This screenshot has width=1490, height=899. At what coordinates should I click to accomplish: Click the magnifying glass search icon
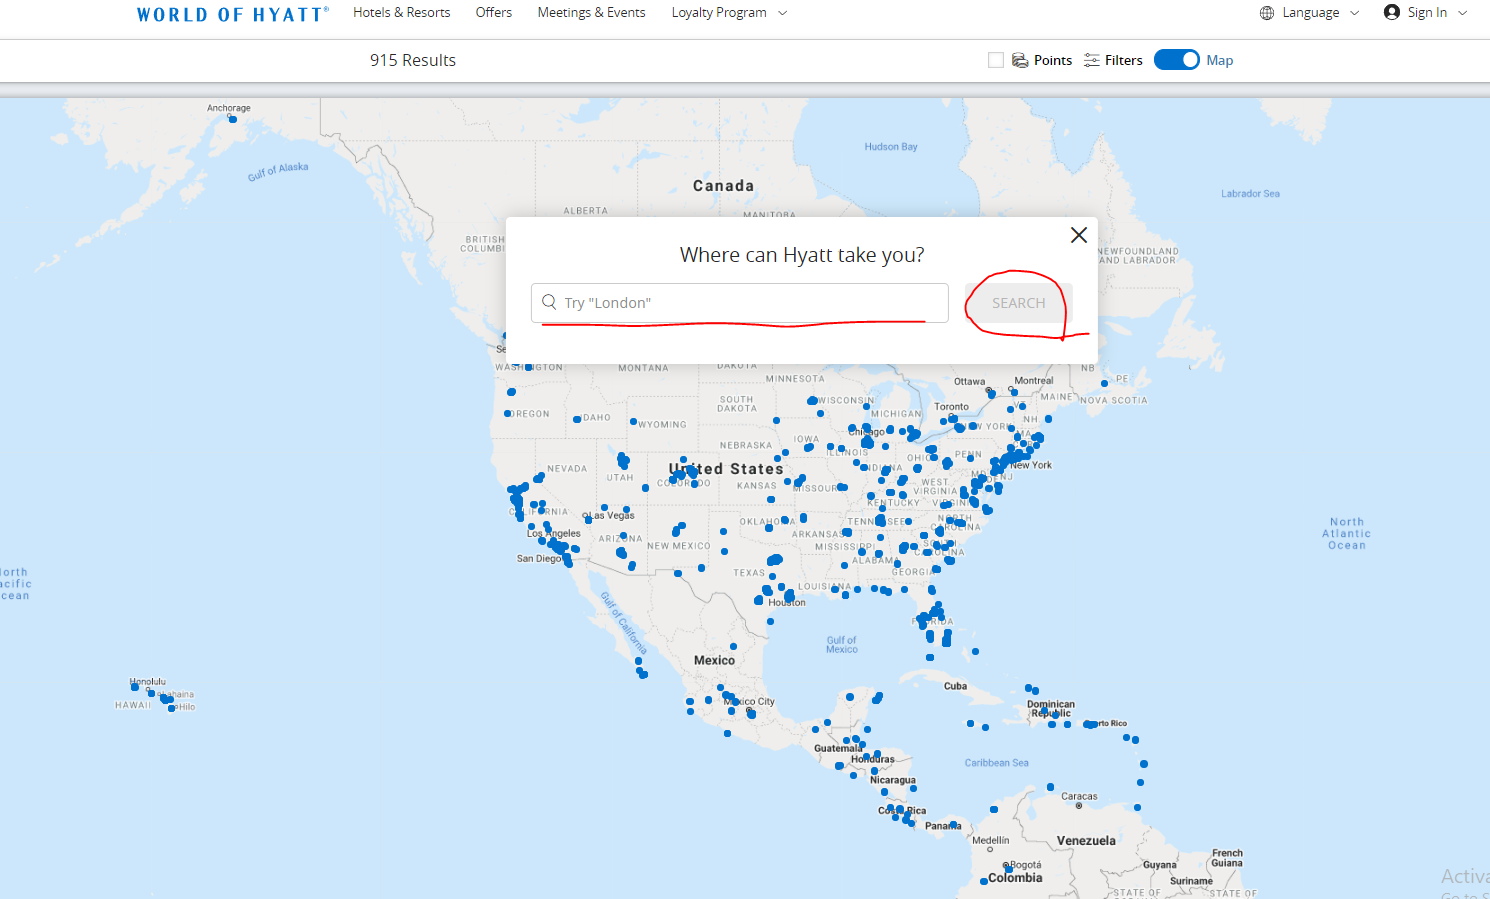(x=549, y=302)
